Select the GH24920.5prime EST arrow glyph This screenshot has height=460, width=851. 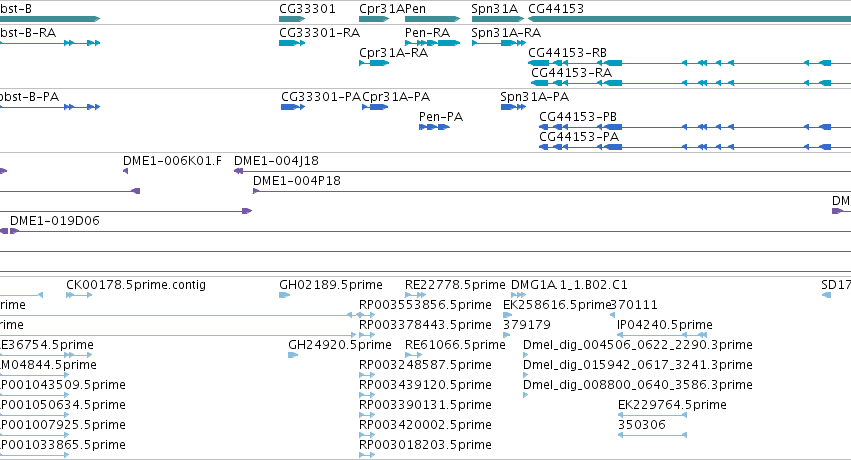click(x=293, y=355)
